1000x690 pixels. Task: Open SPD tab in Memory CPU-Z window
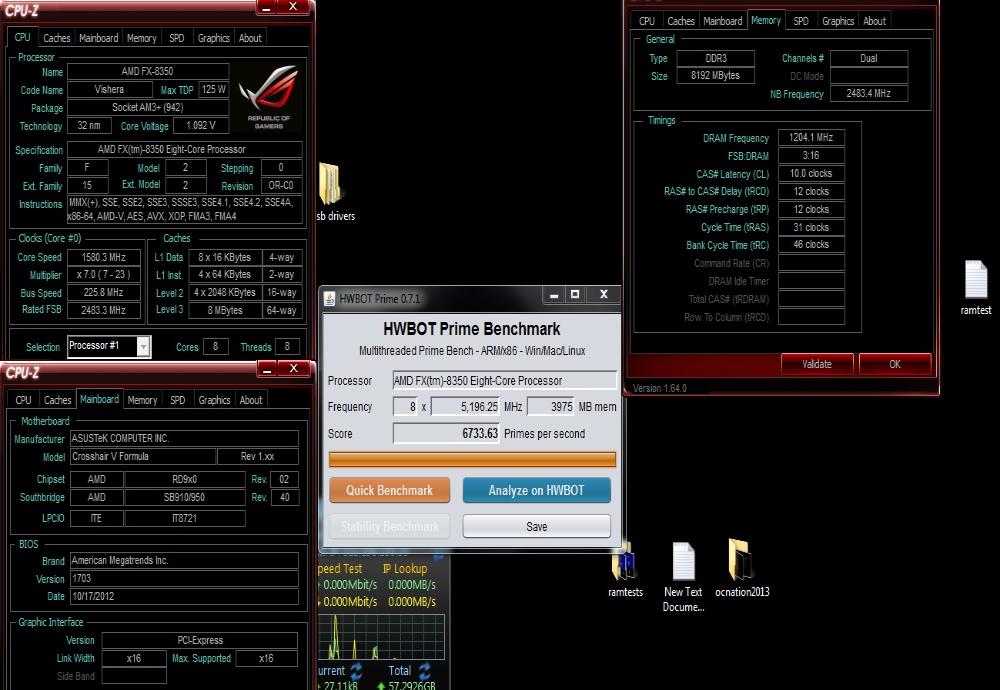coord(801,21)
